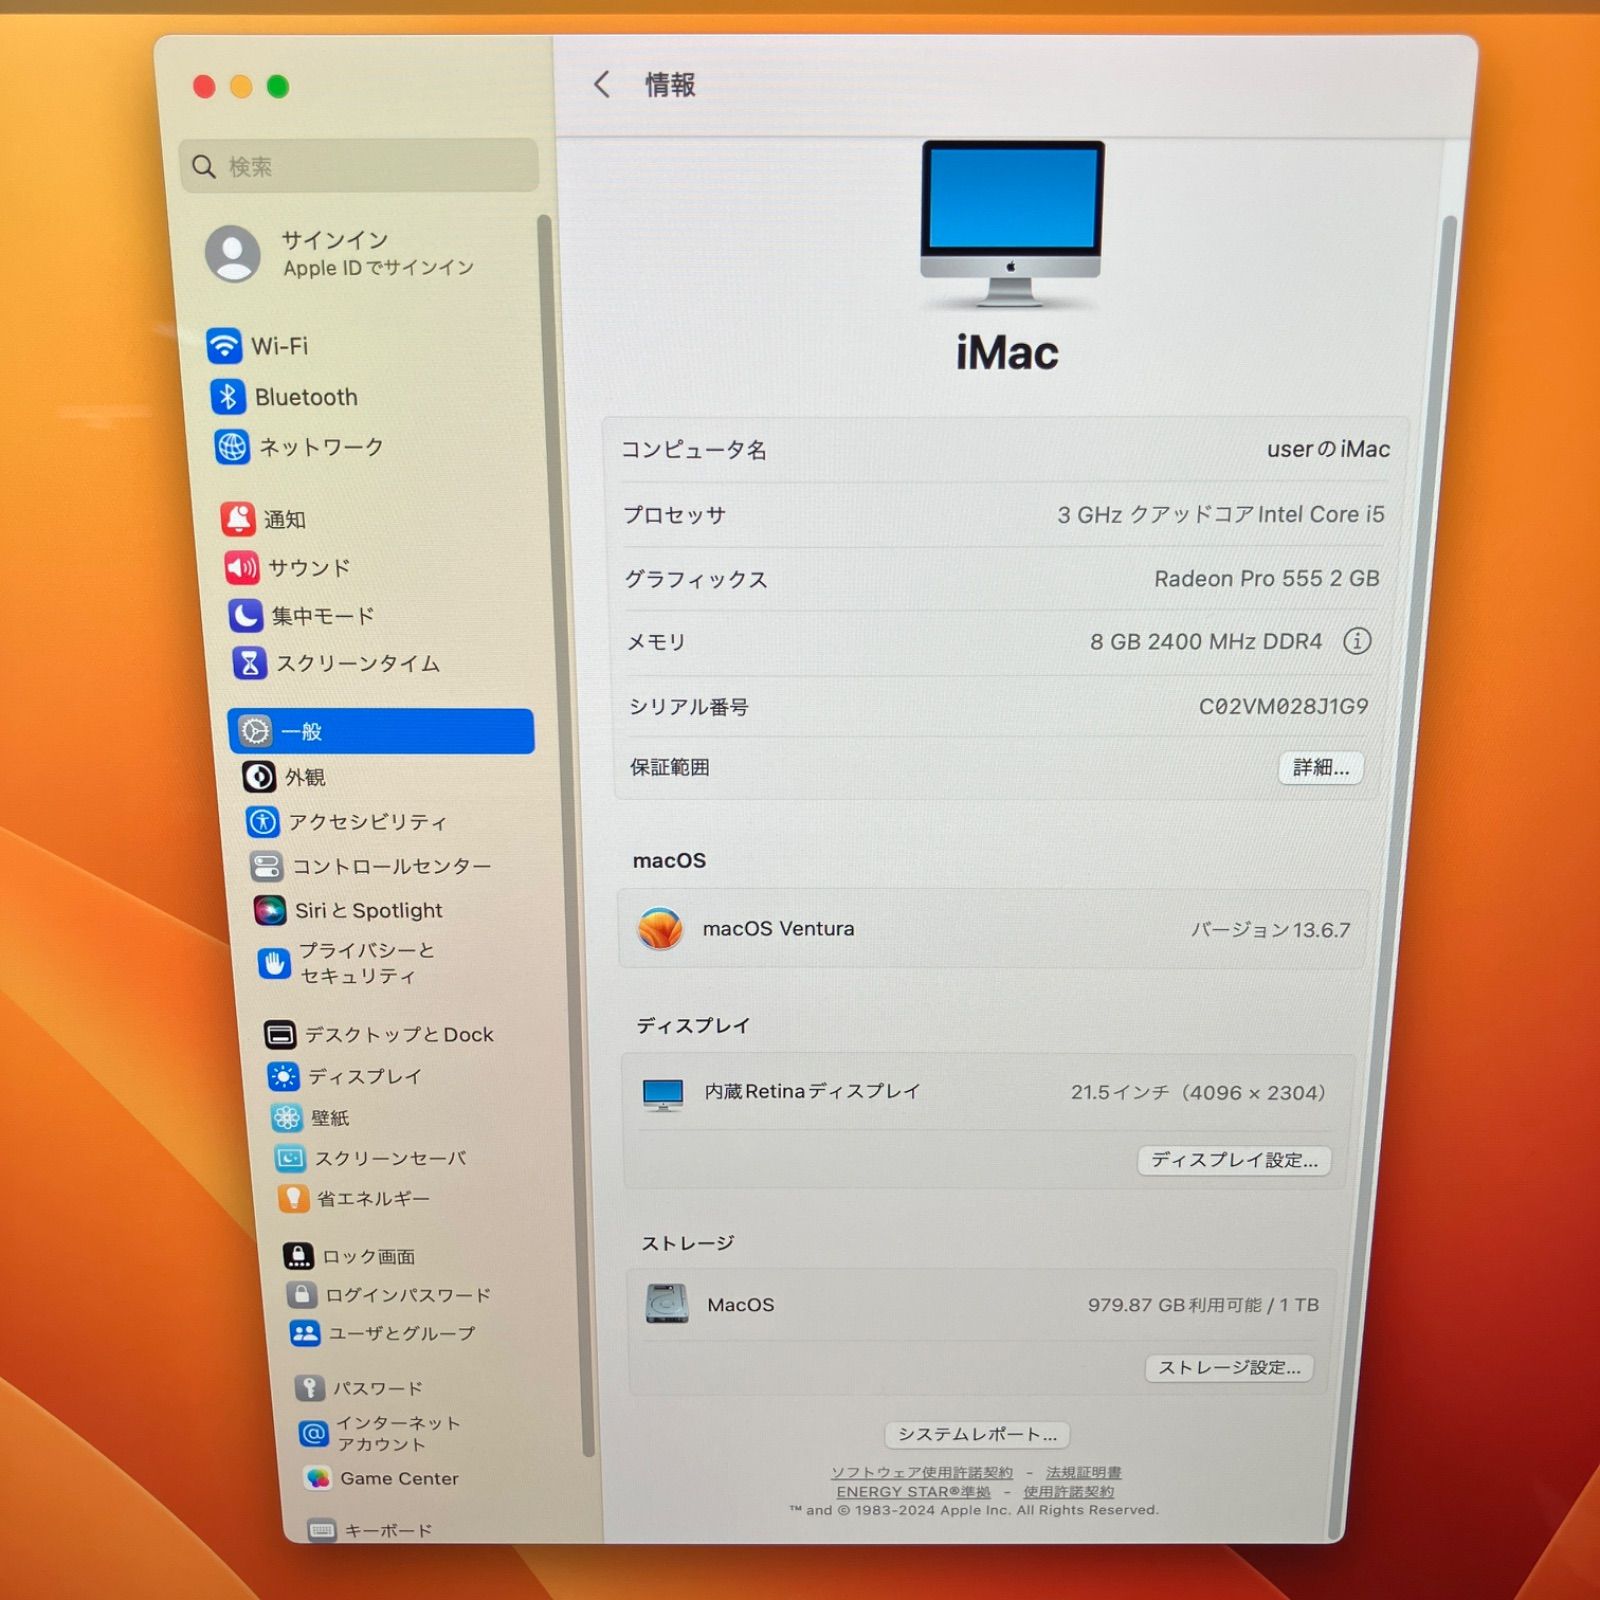Open 通知 bell icon
The width and height of the screenshot is (1600, 1600).
coord(238,519)
